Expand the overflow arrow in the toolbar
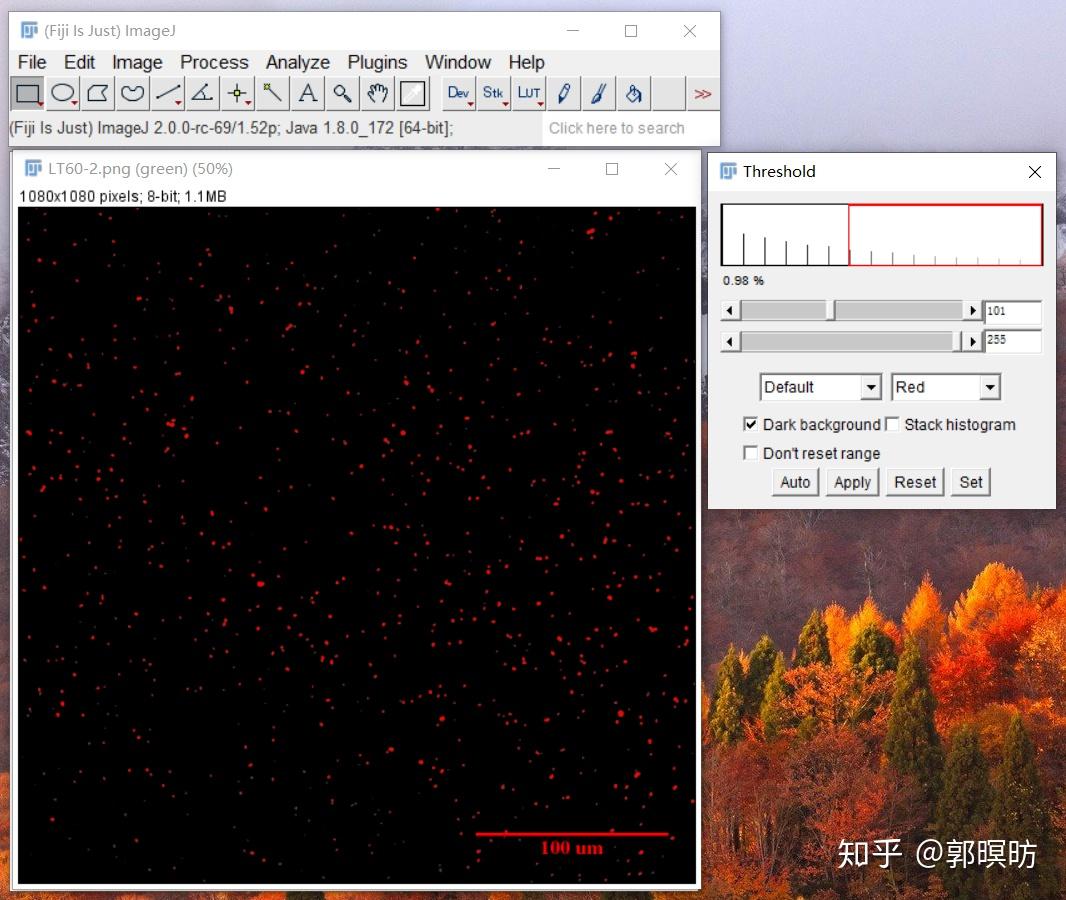 pos(704,93)
